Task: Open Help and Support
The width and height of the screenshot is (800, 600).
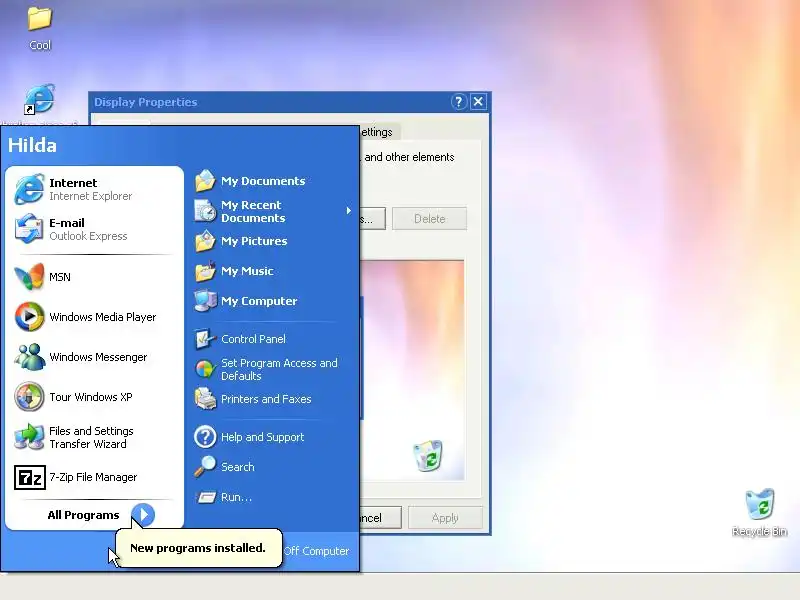Action: click(x=271, y=437)
